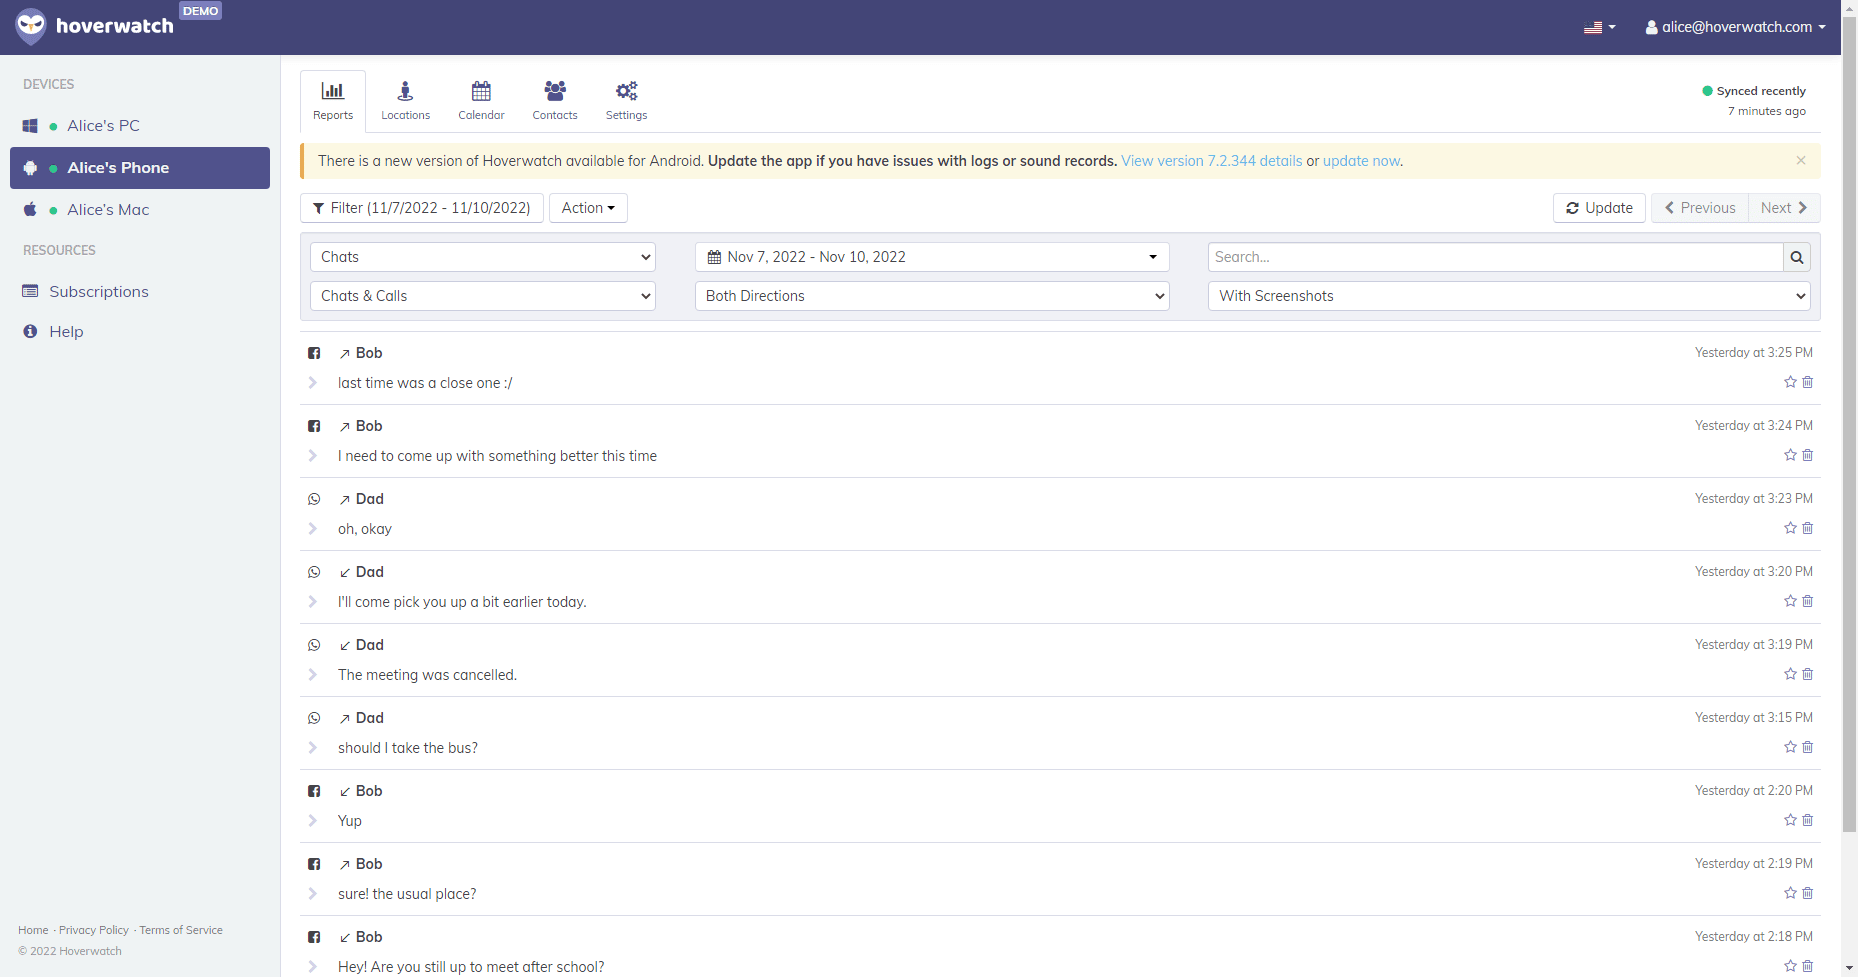Expand the 'Hey! Are you still up' message
1858x977 pixels.
313,967
